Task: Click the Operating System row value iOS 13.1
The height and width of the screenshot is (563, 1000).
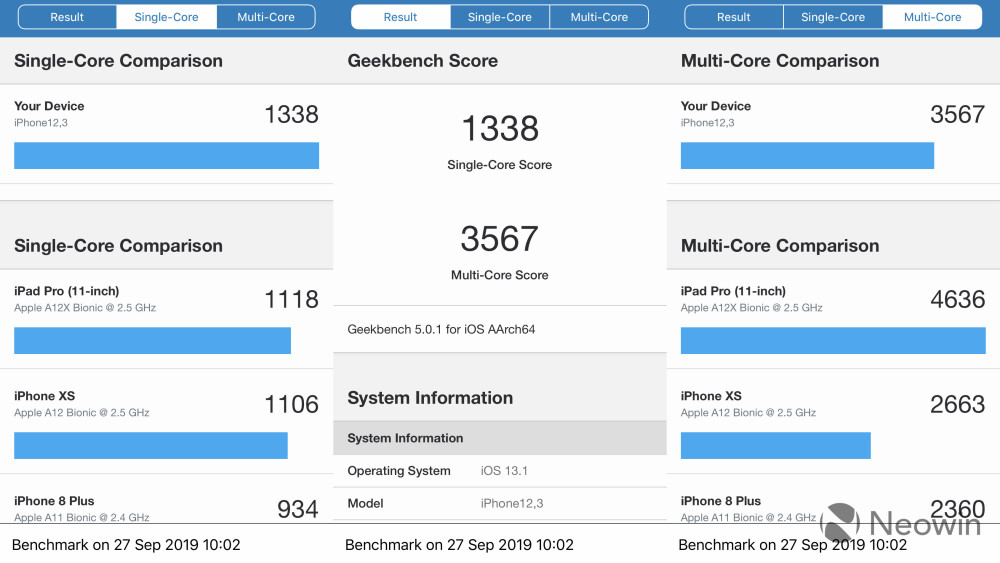Action: [504, 471]
